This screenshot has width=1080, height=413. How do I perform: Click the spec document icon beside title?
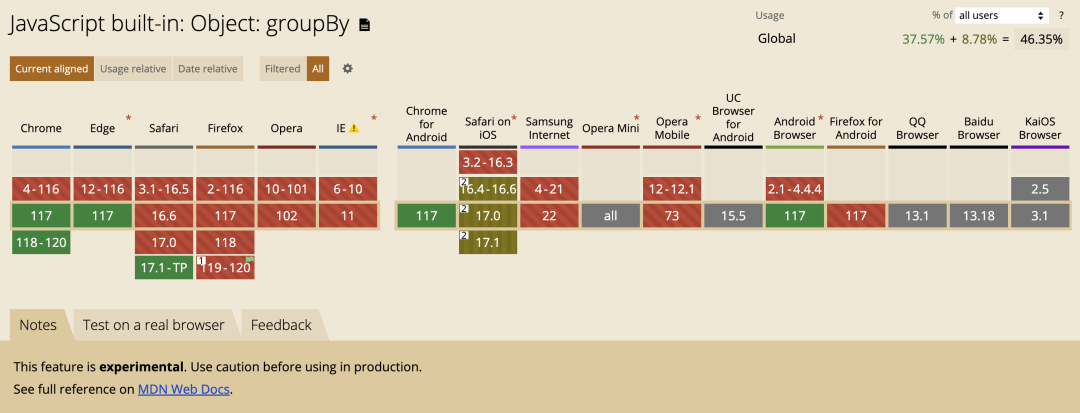(364, 25)
